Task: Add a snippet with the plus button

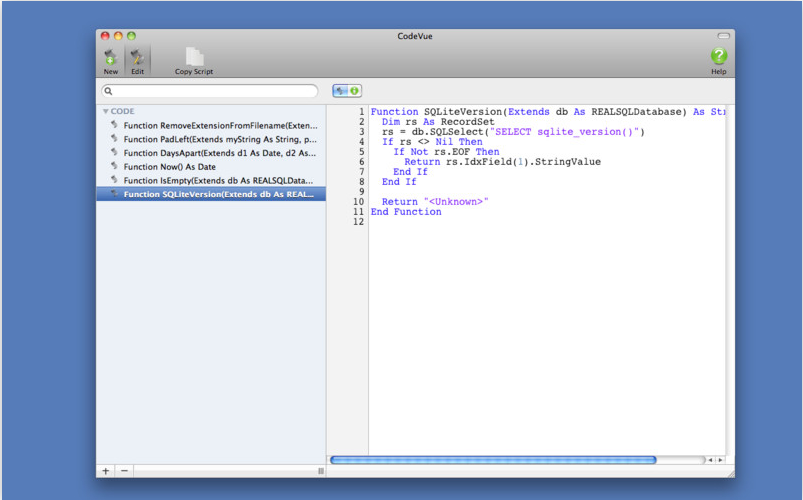Action: 105,471
